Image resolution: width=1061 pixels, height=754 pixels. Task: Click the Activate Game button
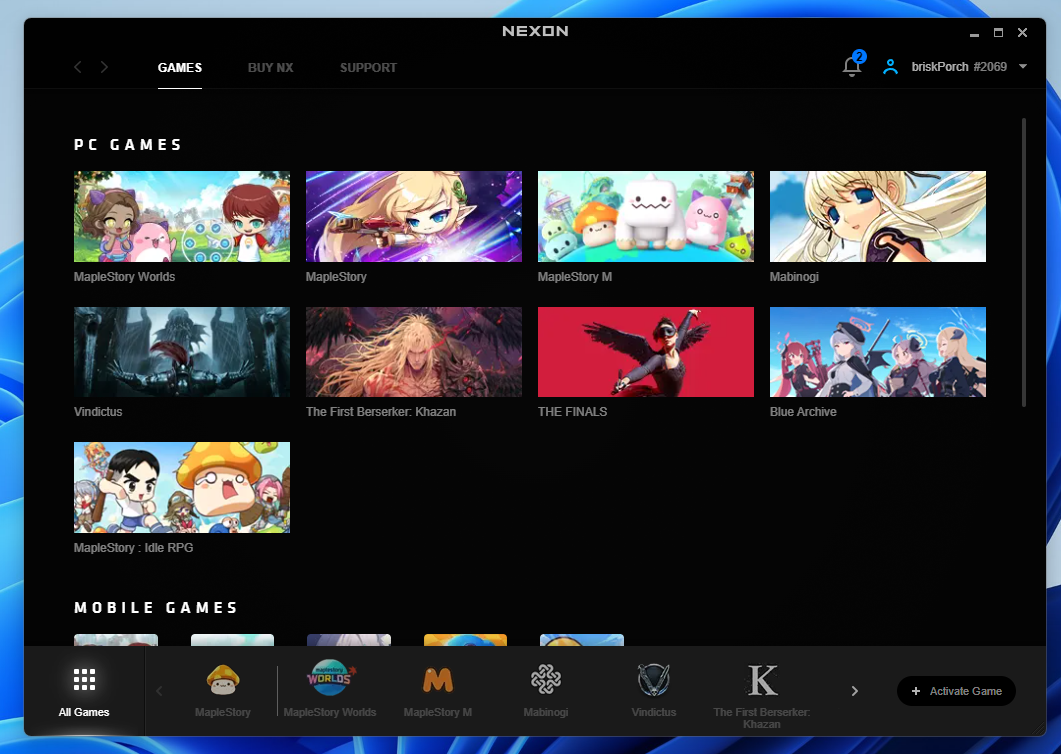click(956, 691)
